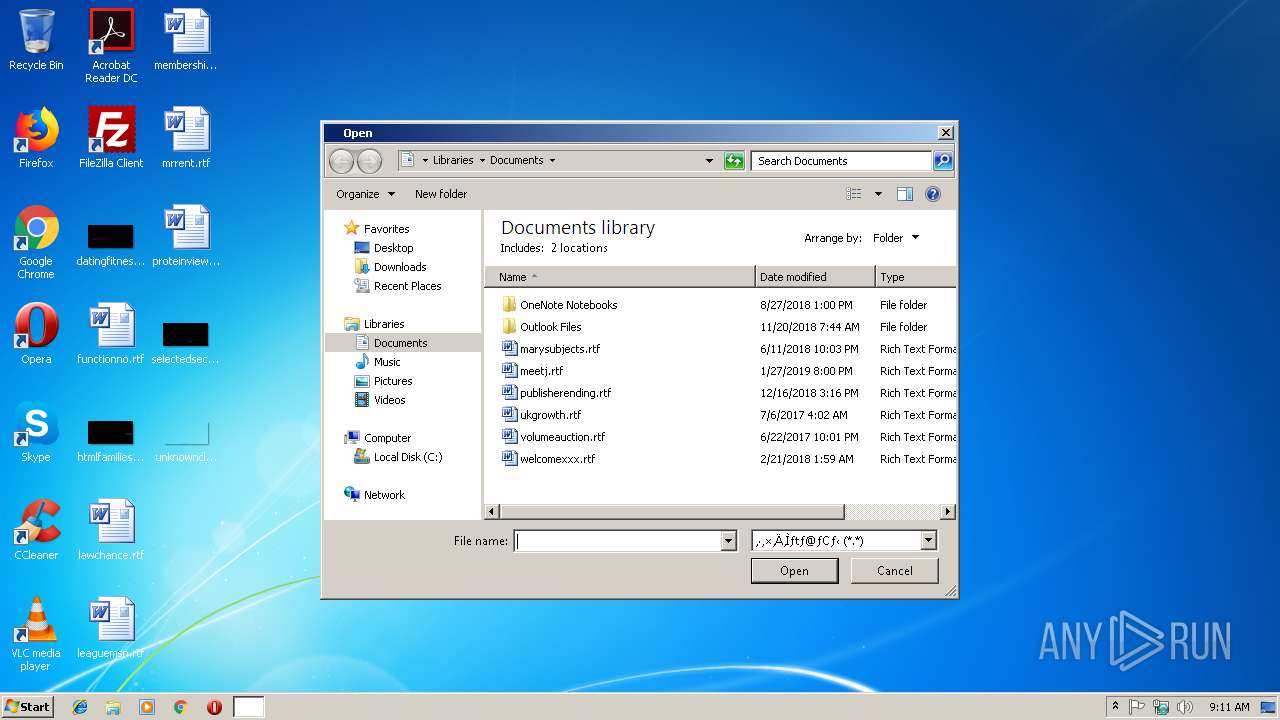The width and height of the screenshot is (1280, 720).
Task: Click the Search Documents field
Action: pyautogui.click(x=841, y=160)
